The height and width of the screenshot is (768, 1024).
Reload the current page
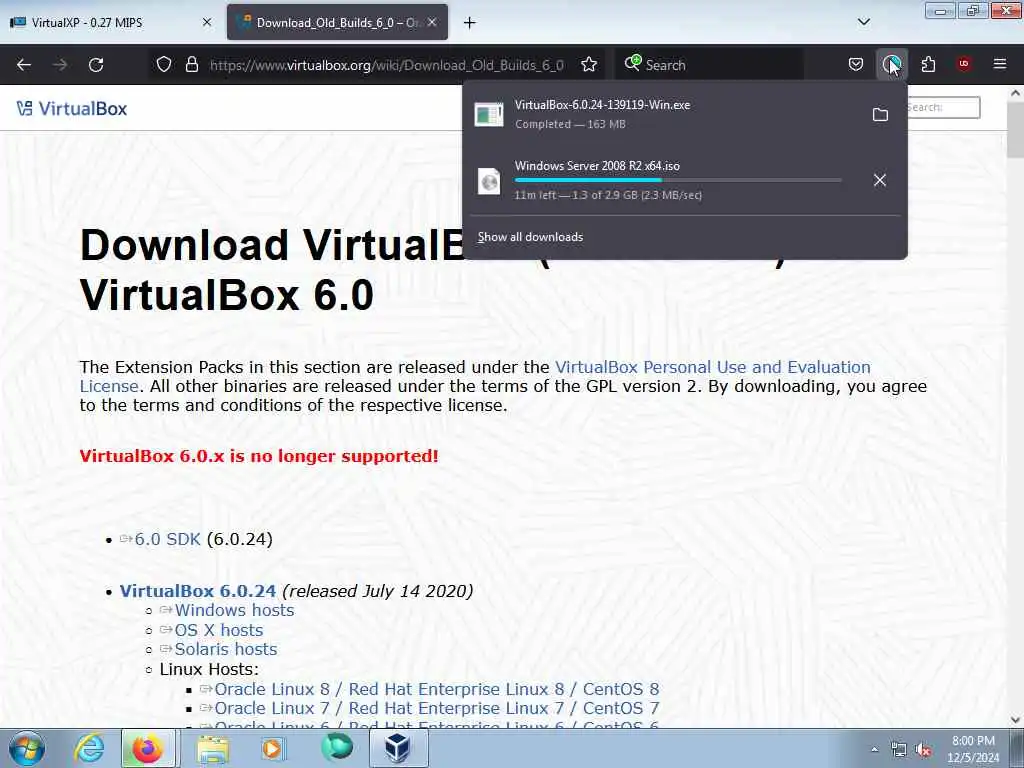pos(96,65)
